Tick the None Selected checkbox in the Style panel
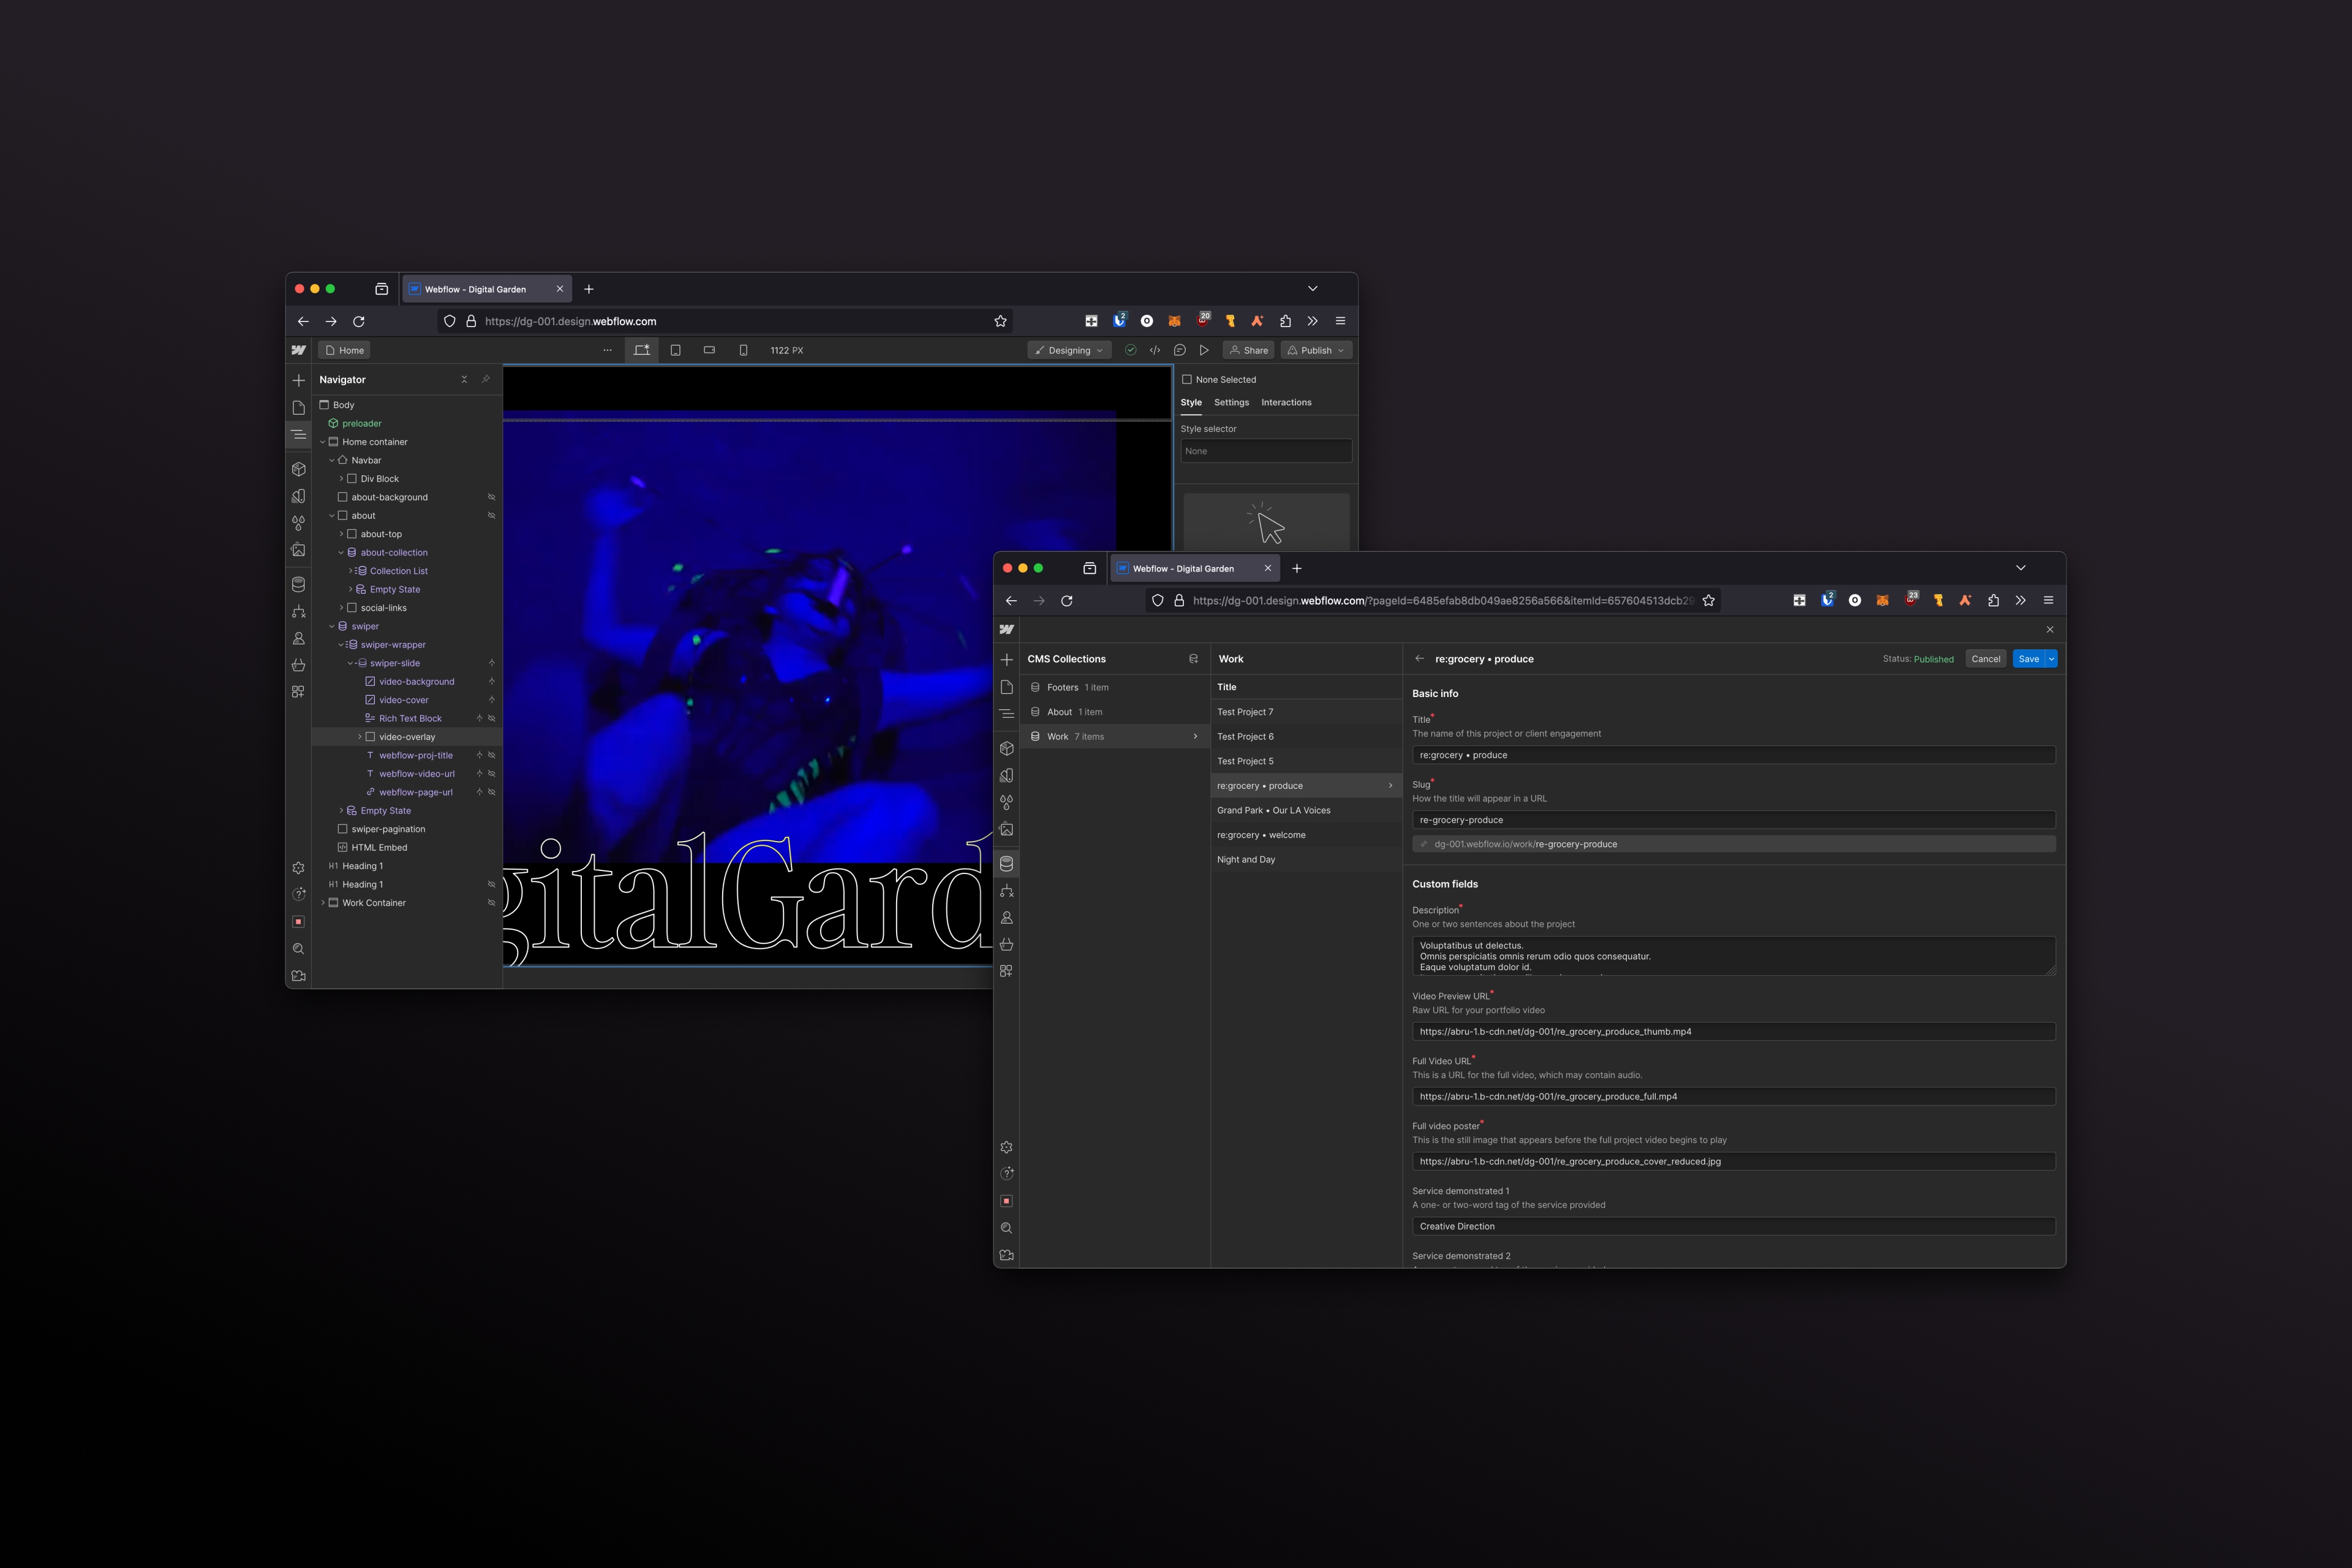Screen dimensions: 2352x1568 point(1187,380)
